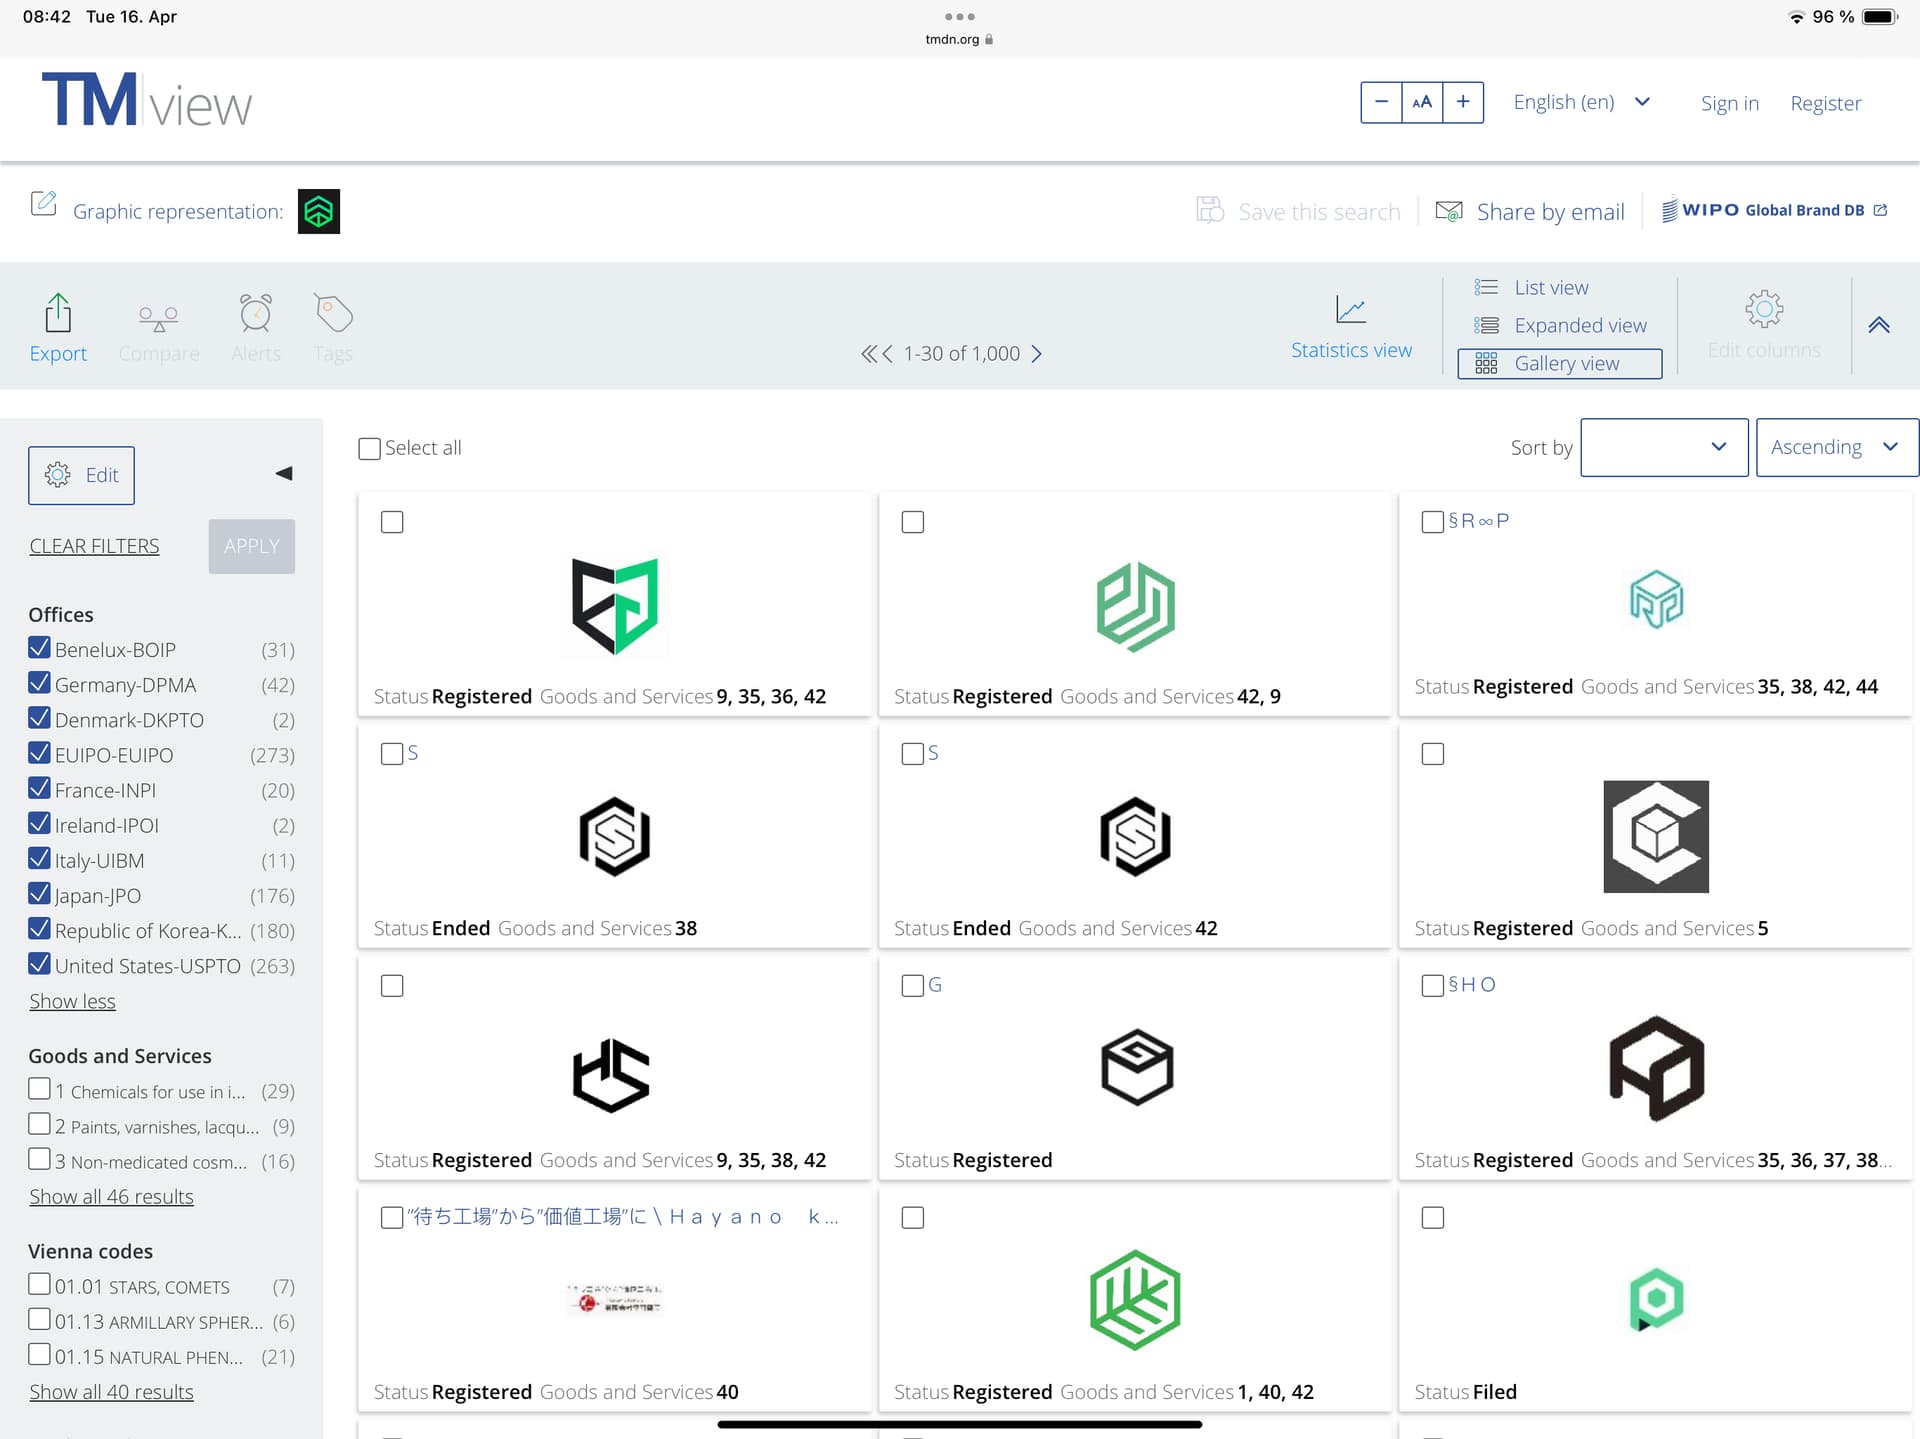The width and height of the screenshot is (1920, 1439).
Task: Click the battery indicator in status bar
Action: [1879, 17]
